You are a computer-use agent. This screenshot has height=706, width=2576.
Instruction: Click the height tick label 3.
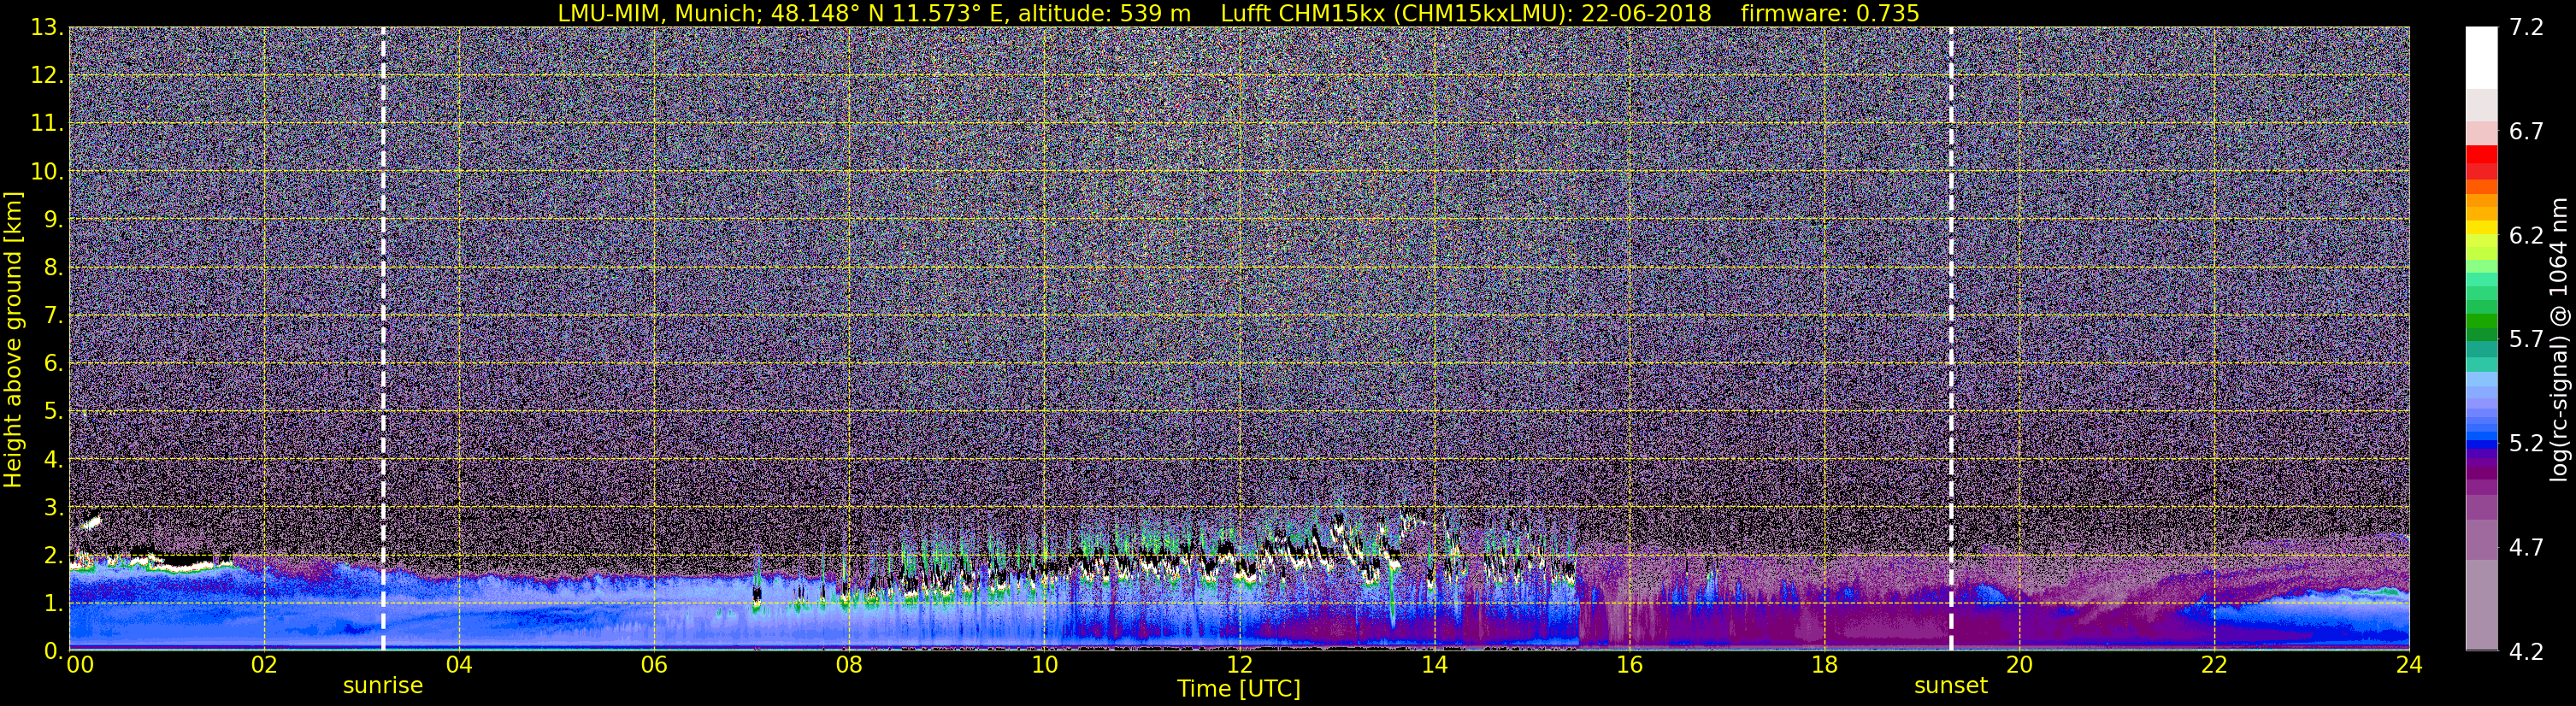pos(54,508)
